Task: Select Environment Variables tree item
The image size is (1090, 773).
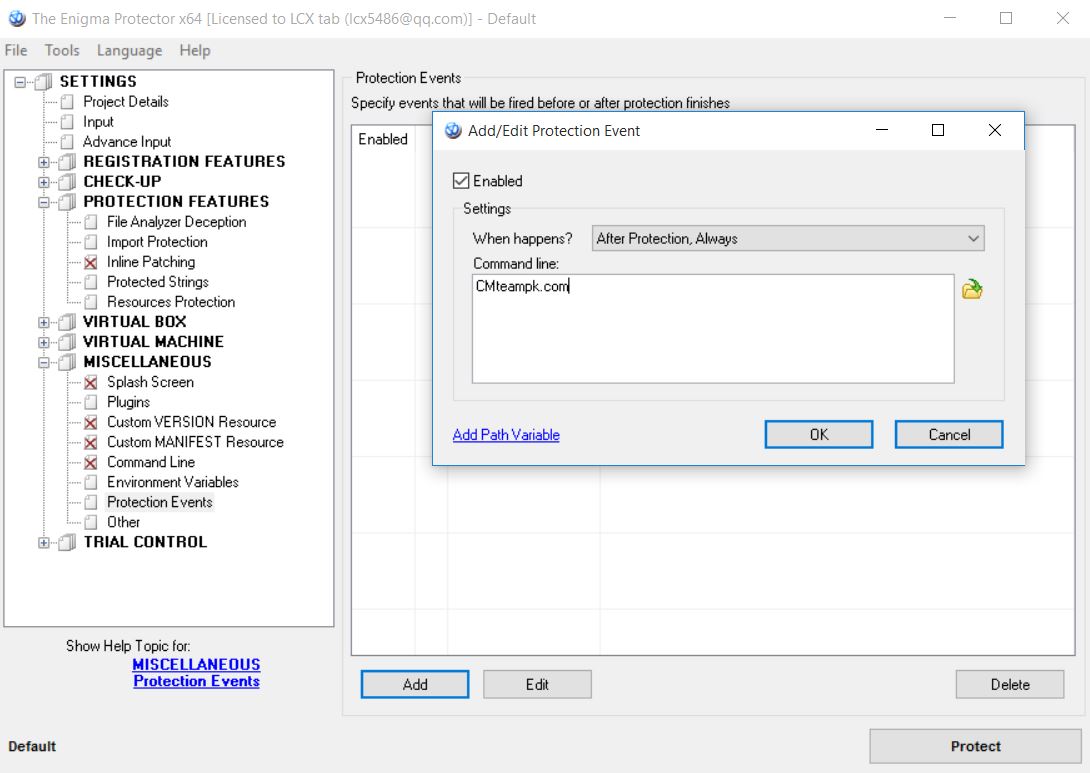Action: pyautogui.click(x=172, y=482)
